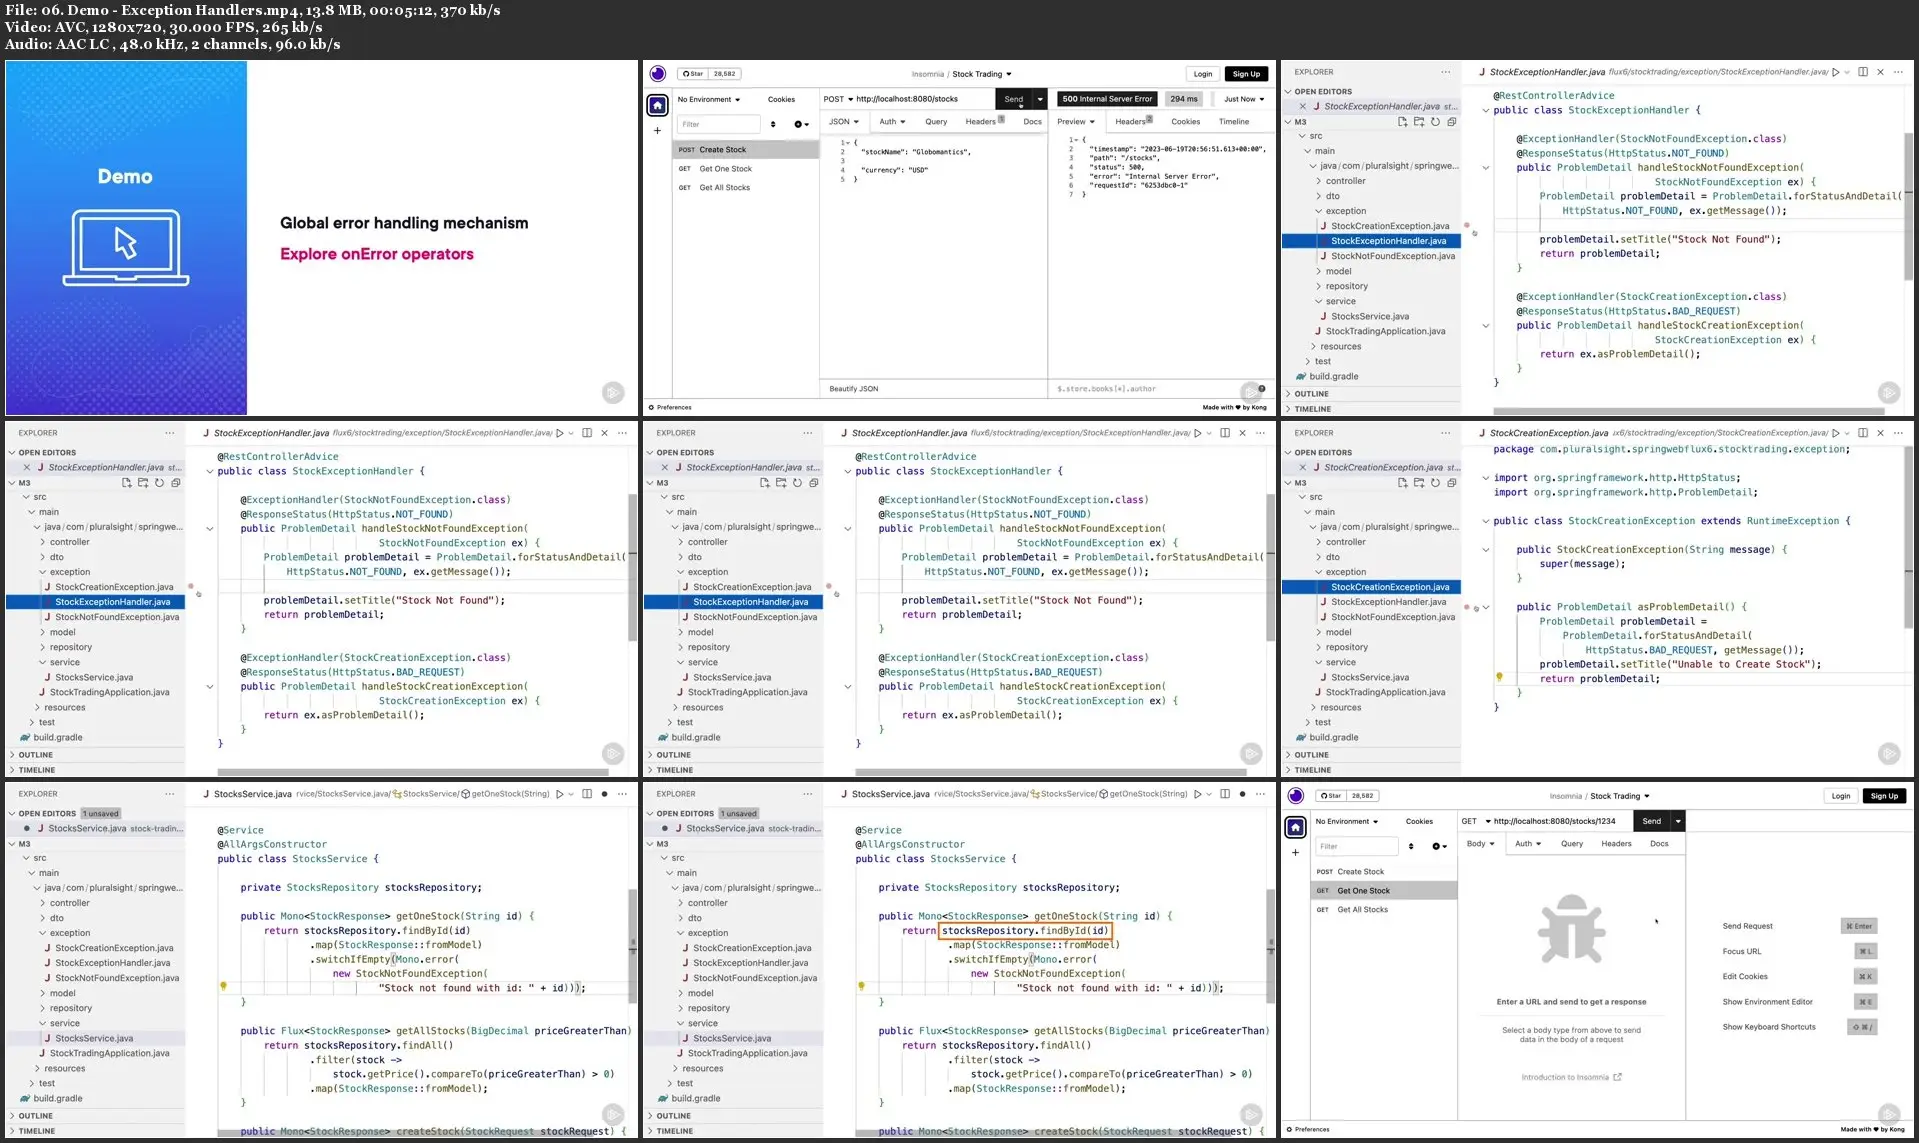Click Send beside the stocks/1234 GET URL
The image size is (1919, 1143).
point(1651,821)
